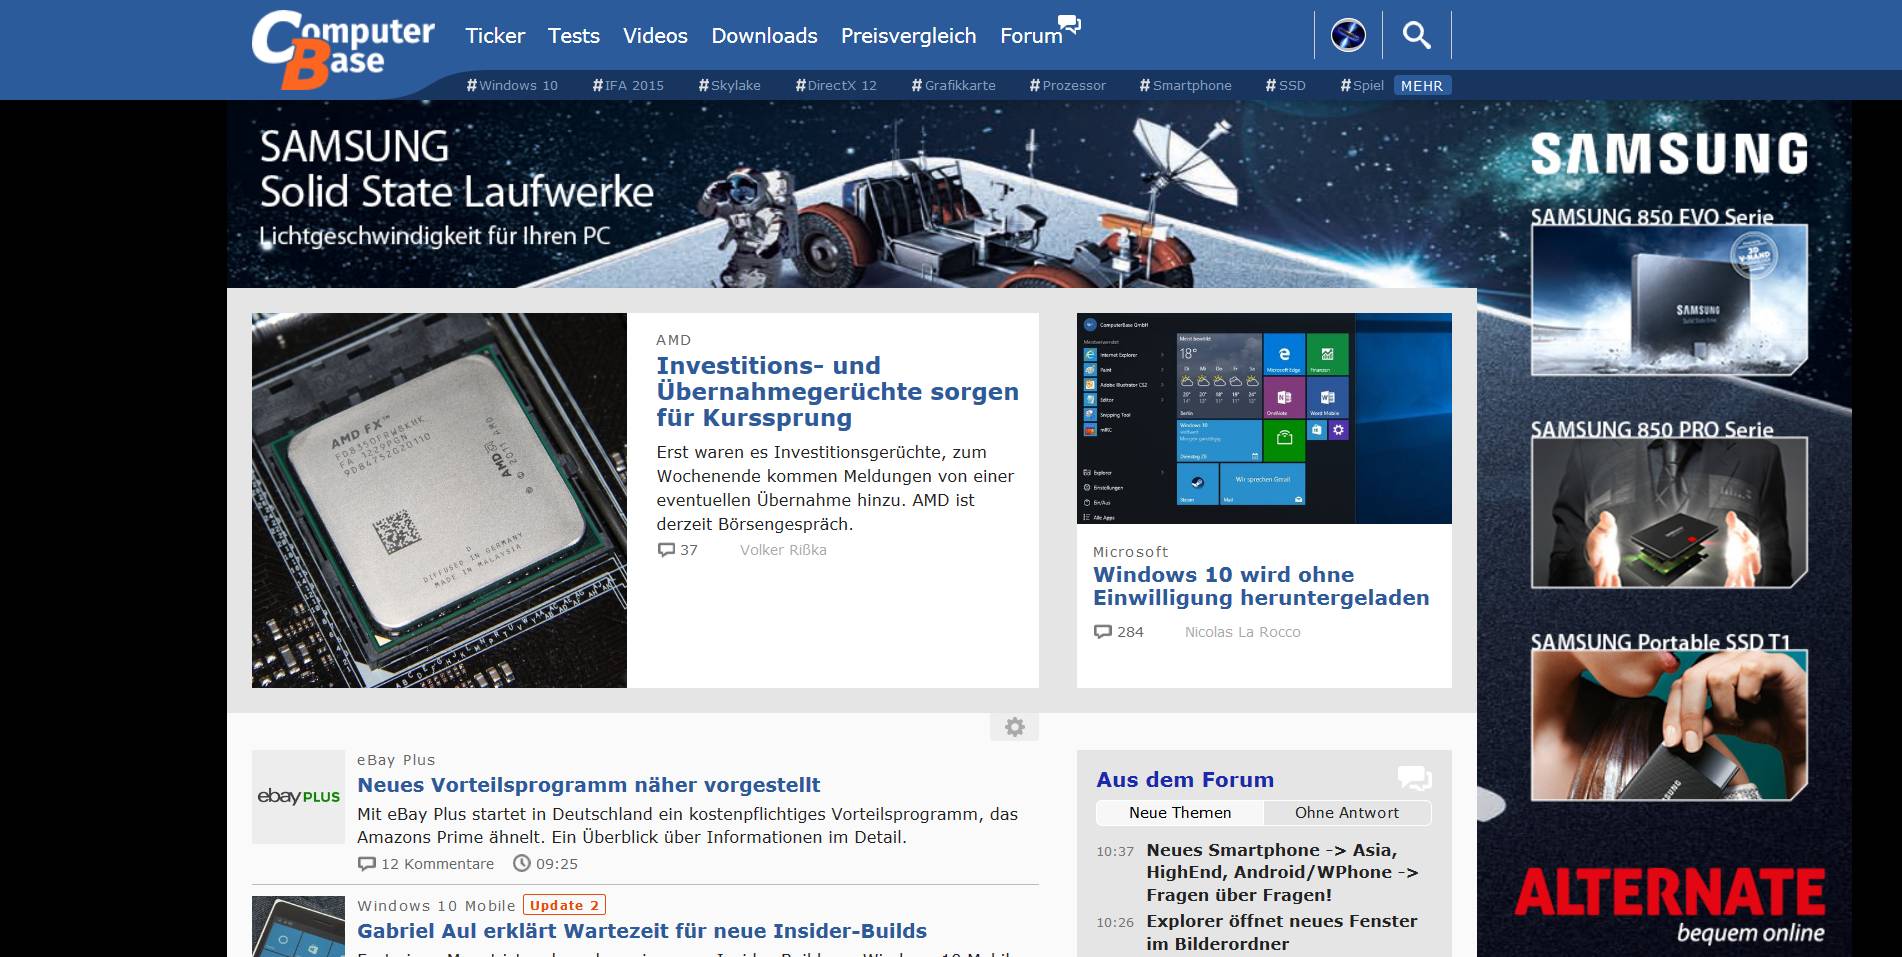Image resolution: width=1902 pixels, height=957 pixels.
Task: Click the forum bubbles icon in Aus dem Forum
Action: tap(1414, 778)
